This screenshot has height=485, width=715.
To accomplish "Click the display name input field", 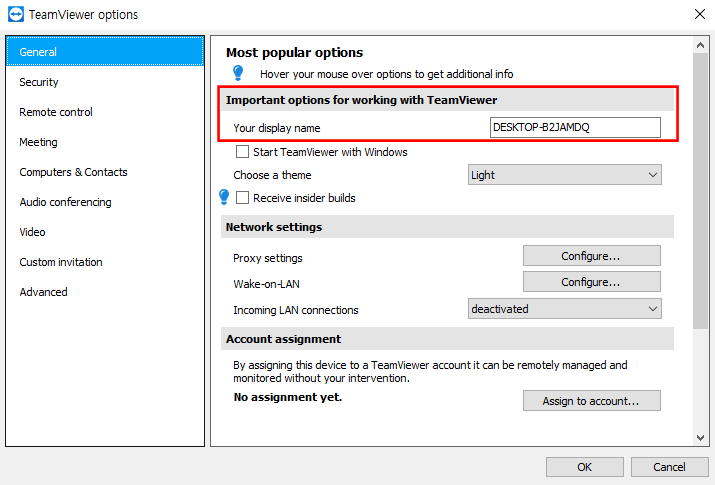I will [x=575, y=127].
